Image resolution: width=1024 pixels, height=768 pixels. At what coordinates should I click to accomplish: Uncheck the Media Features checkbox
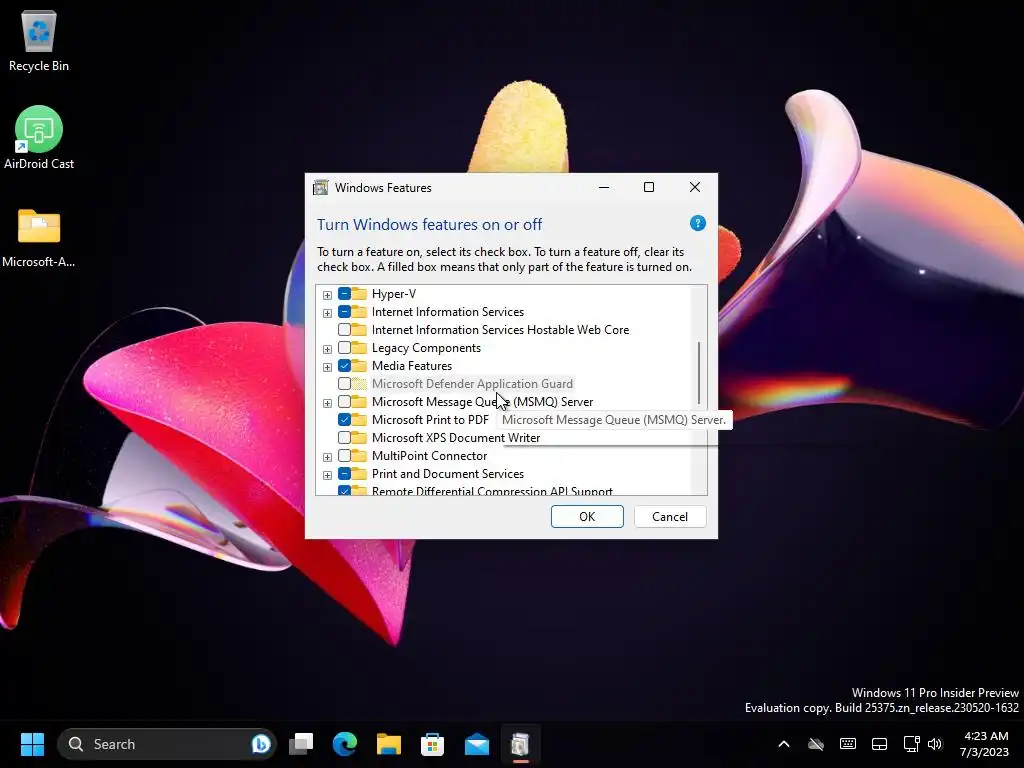click(x=344, y=366)
